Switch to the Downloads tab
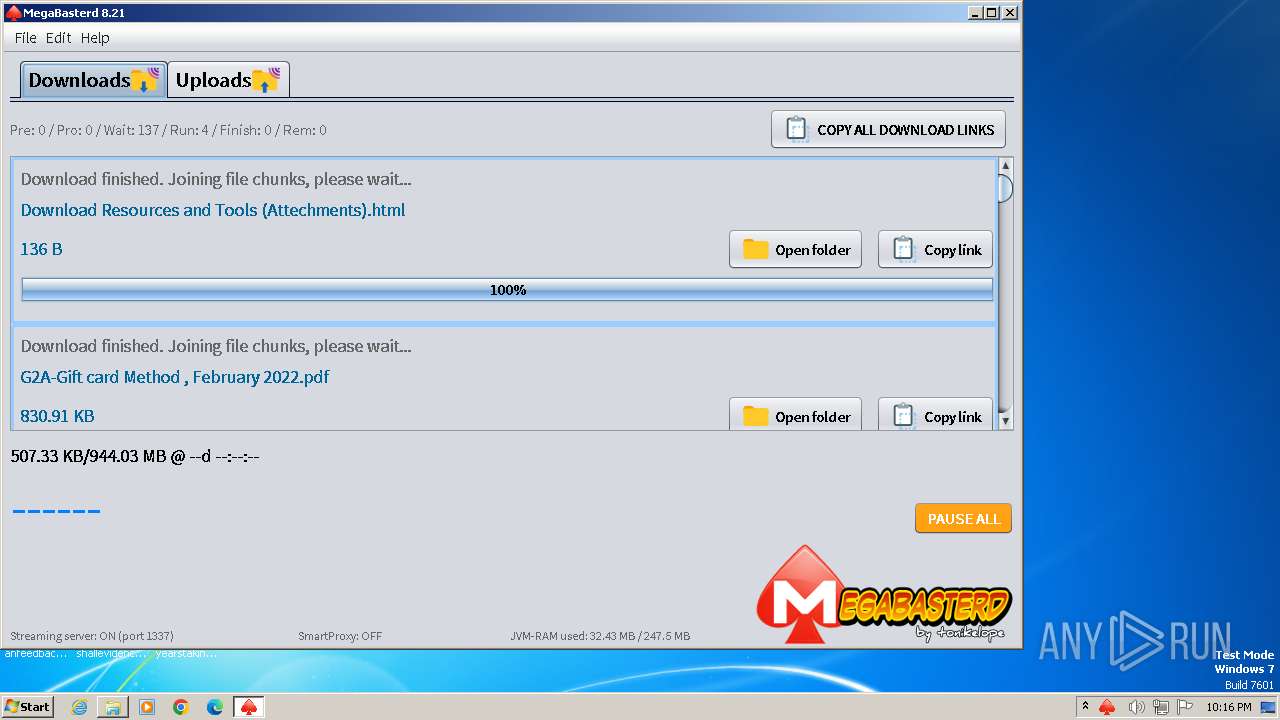Image resolution: width=1280 pixels, height=720 pixels. (x=93, y=80)
